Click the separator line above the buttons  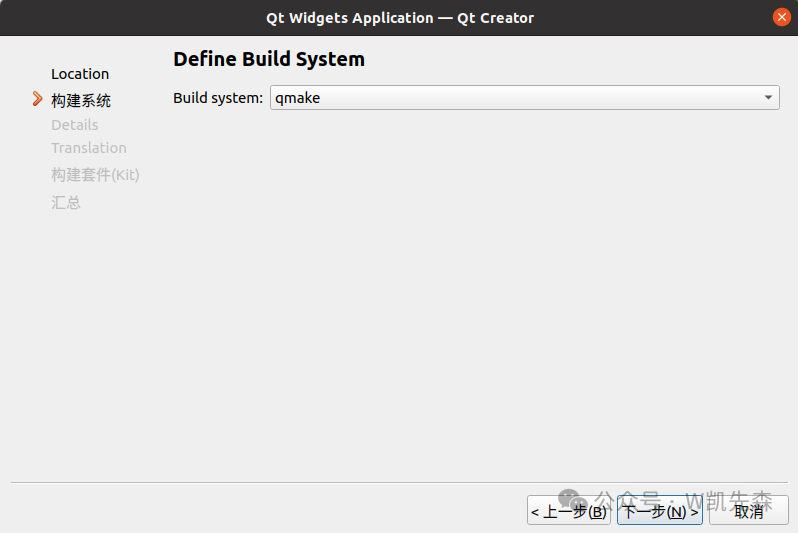pos(399,483)
